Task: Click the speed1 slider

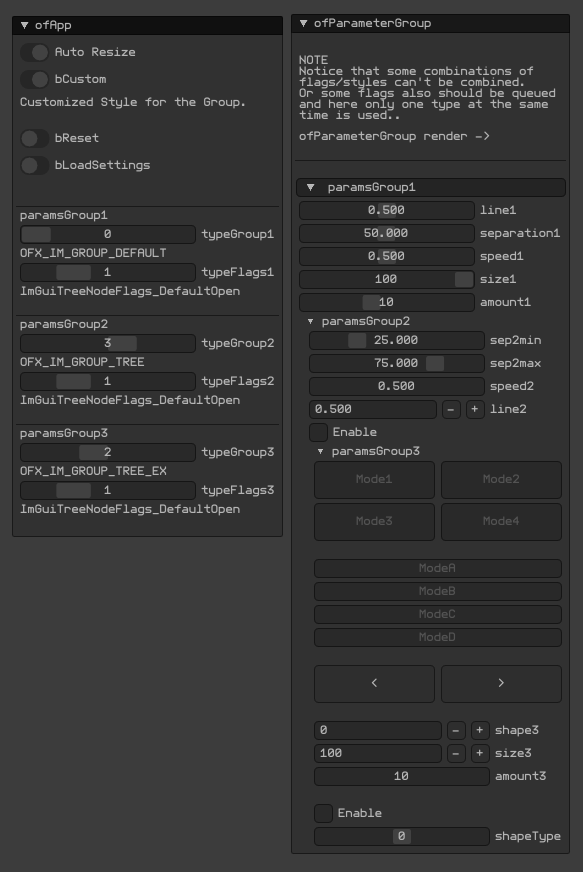Action: click(387, 256)
